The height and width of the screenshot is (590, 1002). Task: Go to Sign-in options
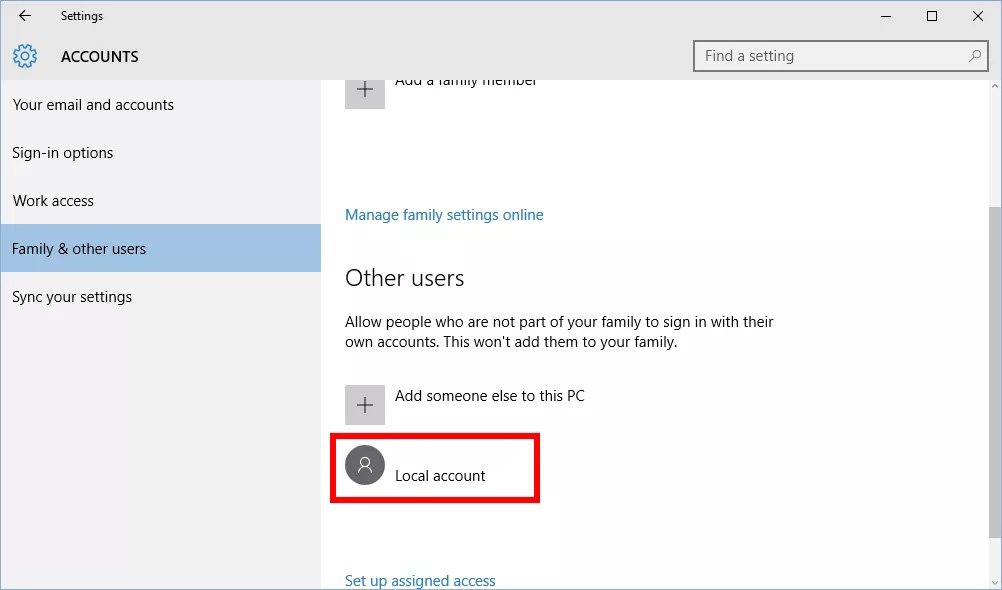[x=62, y=153]
